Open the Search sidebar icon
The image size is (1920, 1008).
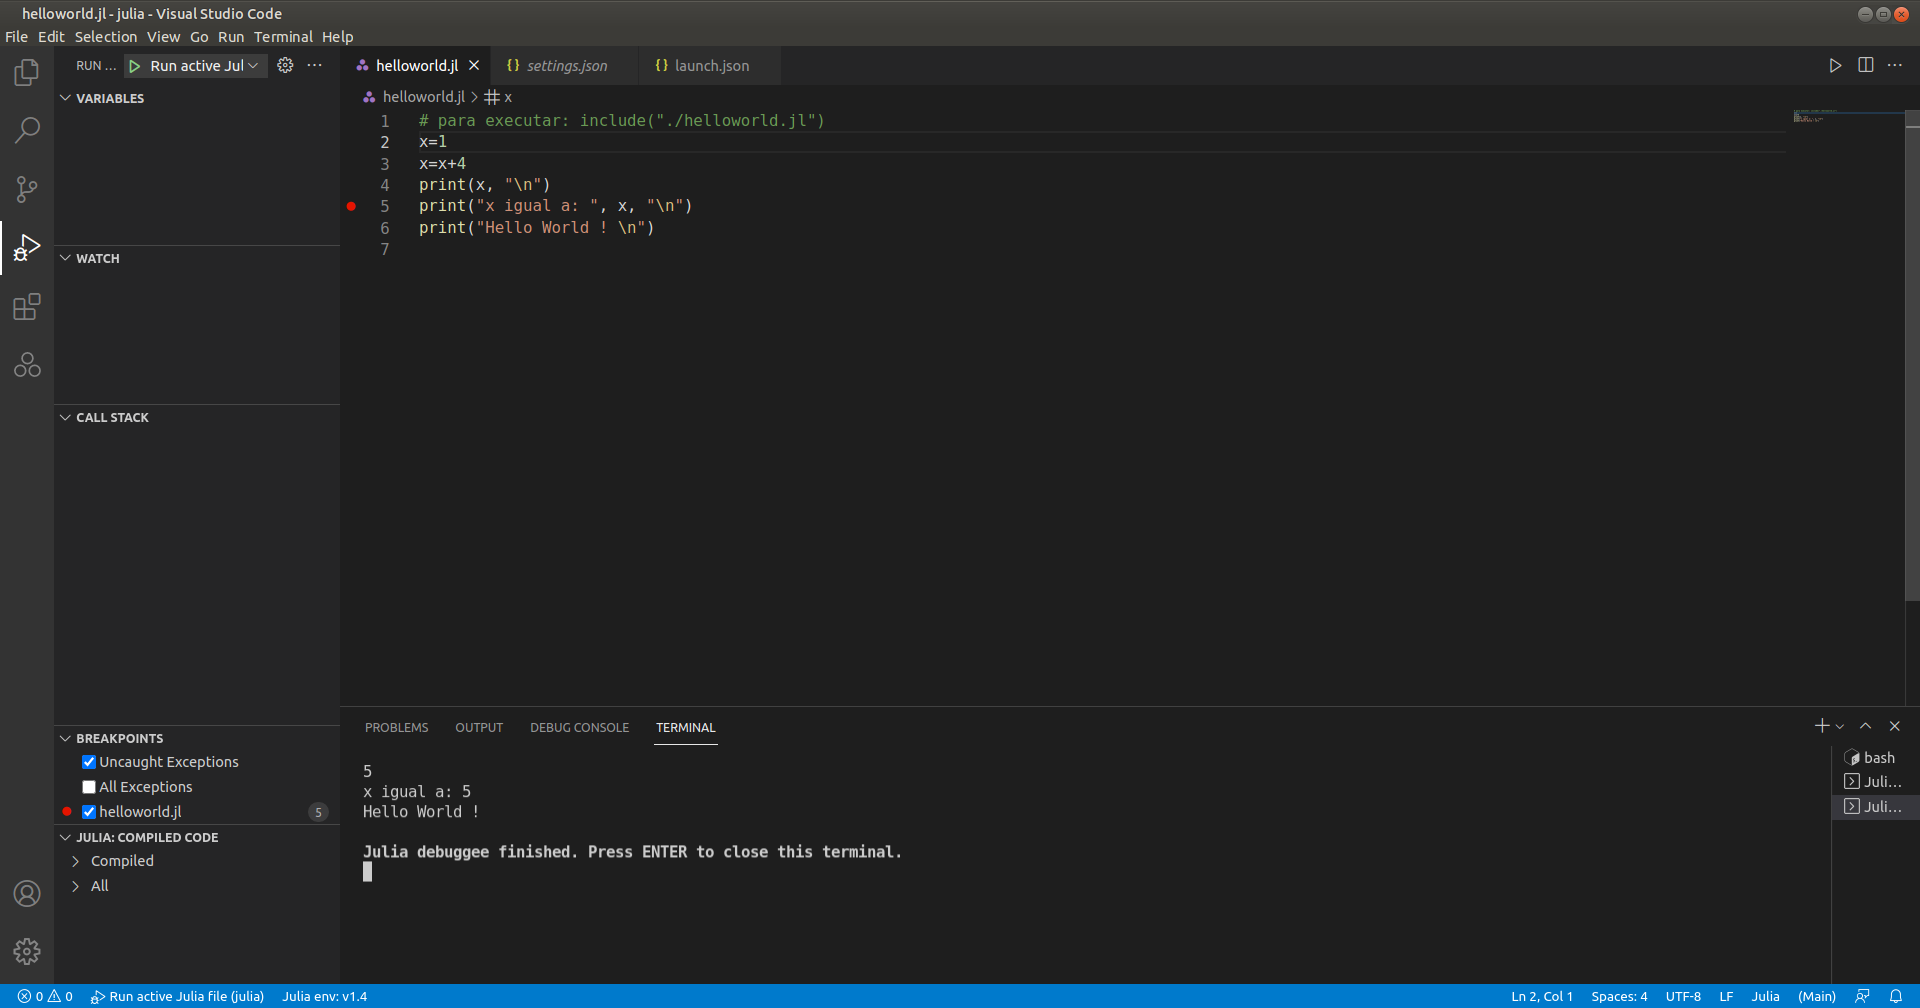pyautogui.click(x=27, y=130)
